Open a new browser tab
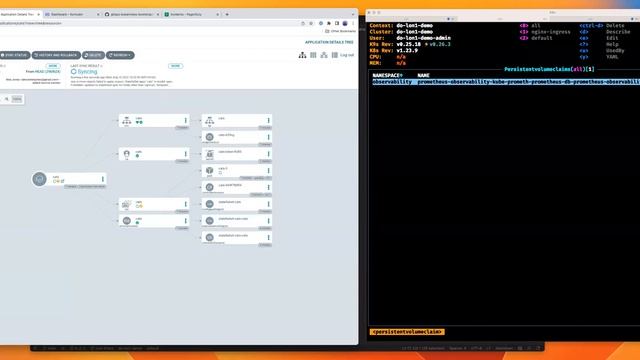Viewport: 640px width, 360px height. (x=227, y=14)
